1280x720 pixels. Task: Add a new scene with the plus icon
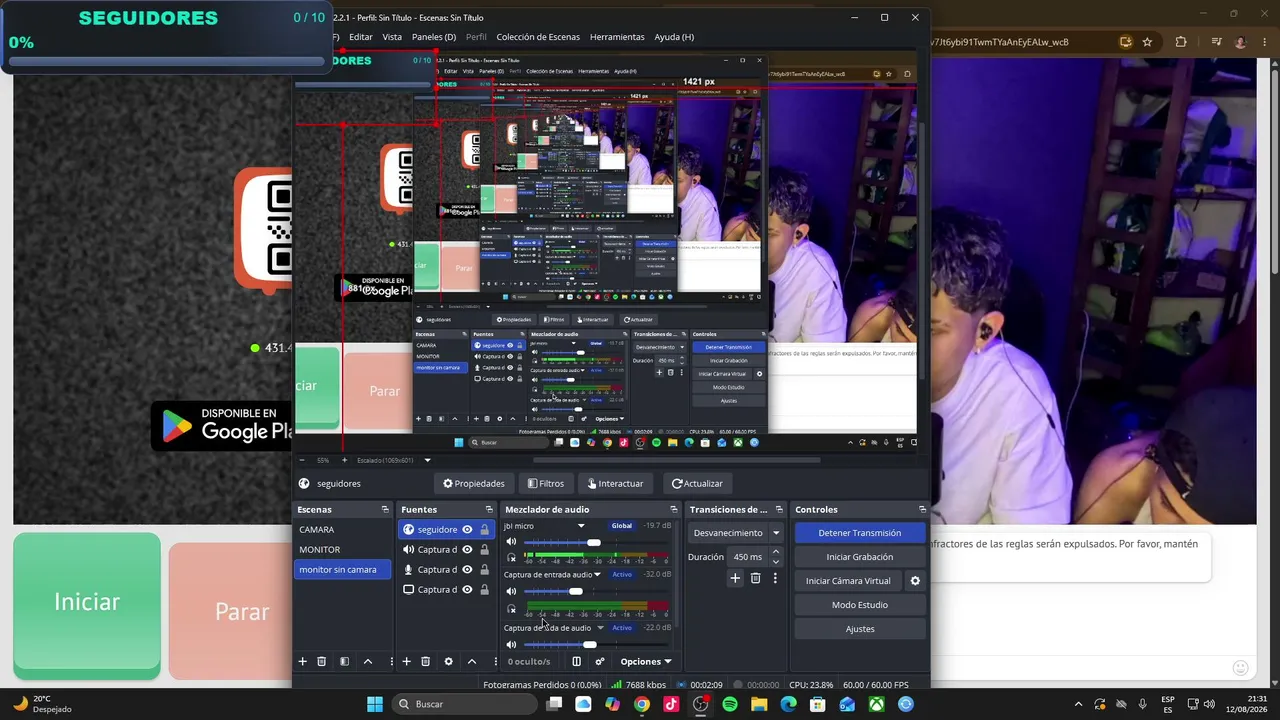[302, 661]
